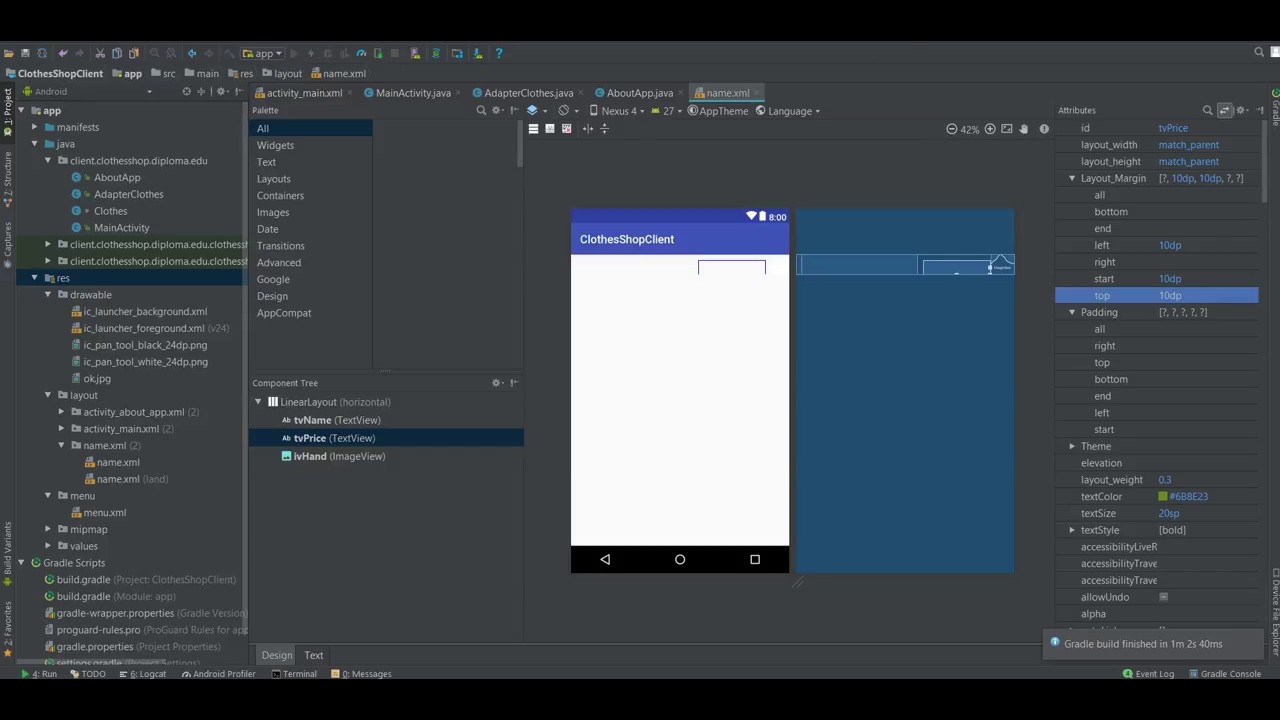Zoom out the design preview with minus icon
Screen dimensions: 1280x720
pyautogui.click(x=952, y=129)
